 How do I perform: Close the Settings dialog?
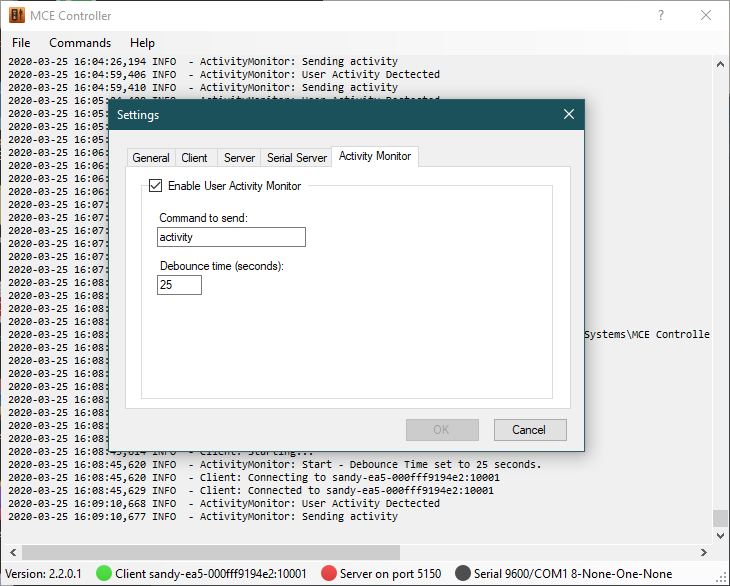pyautogui.click(x=569, y=115)
